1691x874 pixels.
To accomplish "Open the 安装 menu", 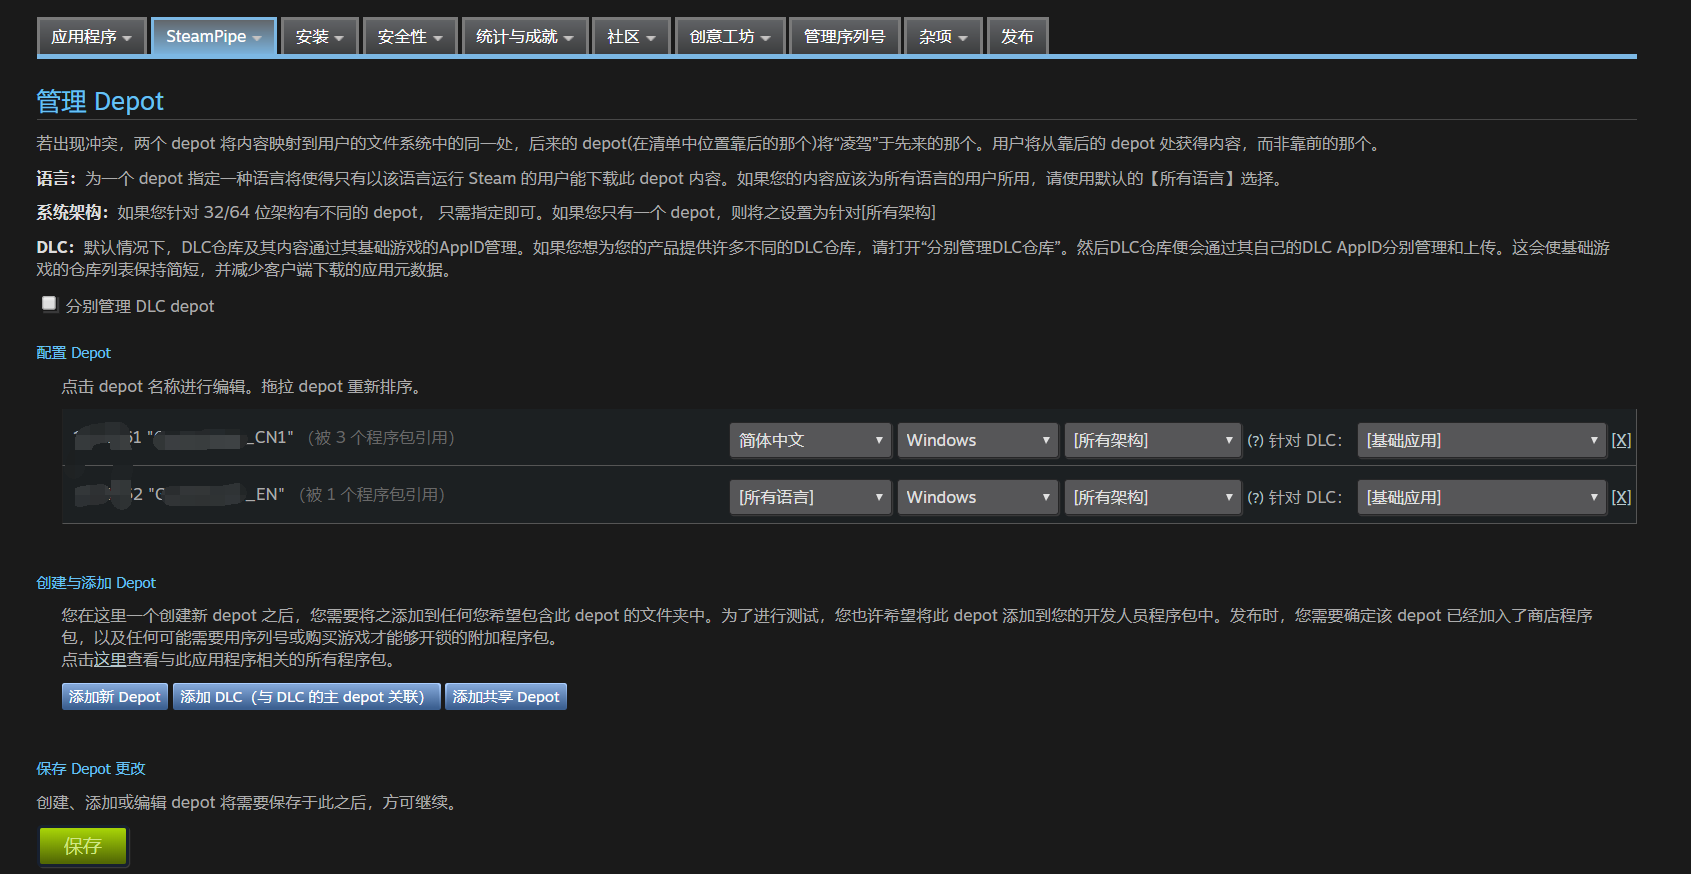I will [x=320, y=37].
